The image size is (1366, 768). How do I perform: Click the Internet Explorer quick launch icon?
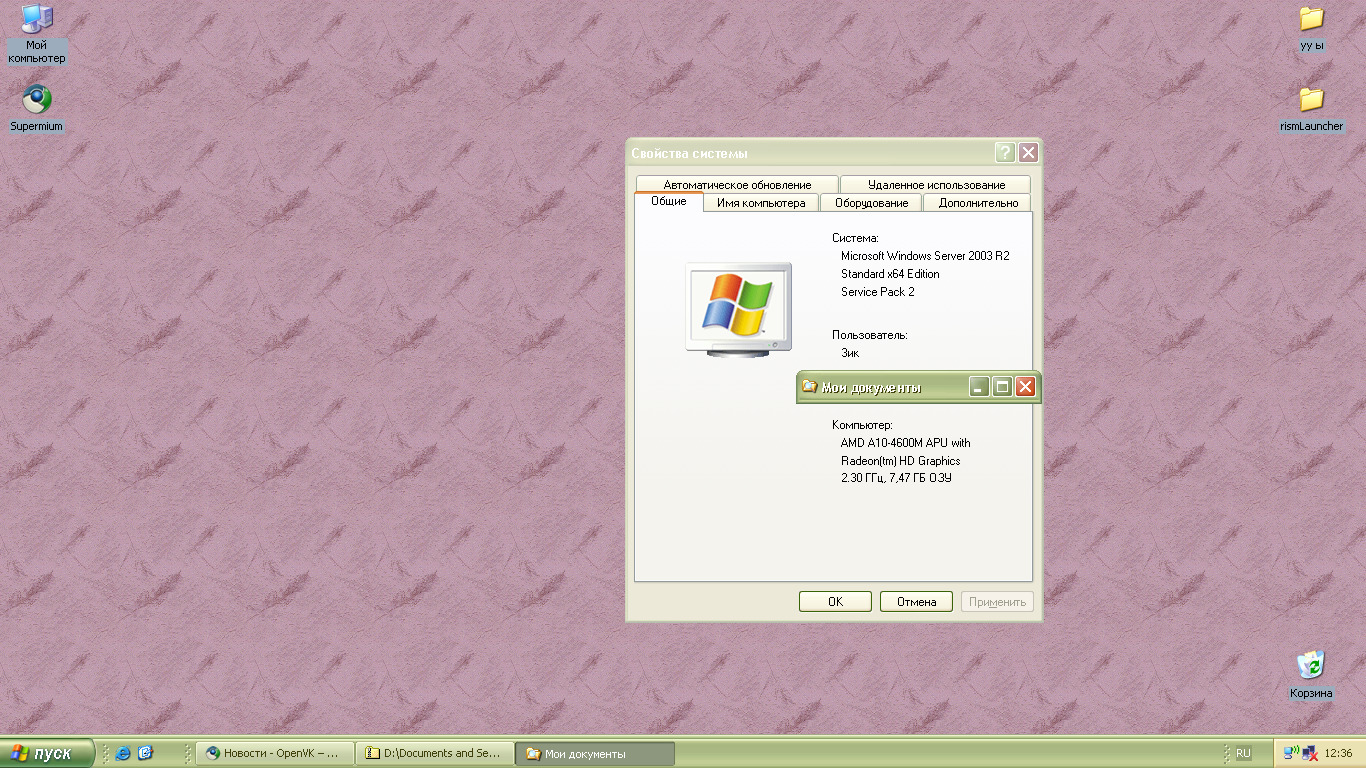(123, 753)
